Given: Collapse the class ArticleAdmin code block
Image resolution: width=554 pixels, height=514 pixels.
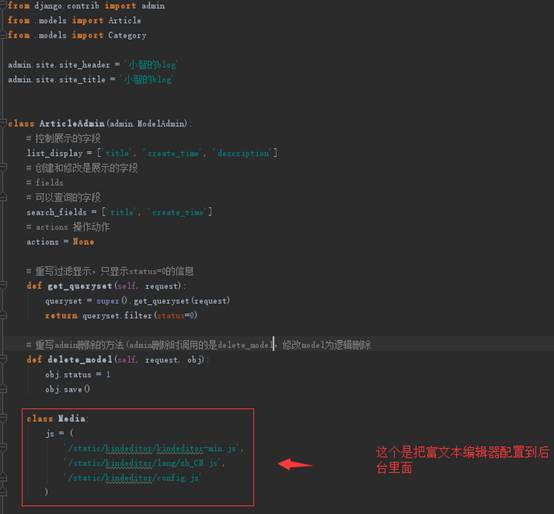Looking at the screenshot, I should [x=3, y=123].
